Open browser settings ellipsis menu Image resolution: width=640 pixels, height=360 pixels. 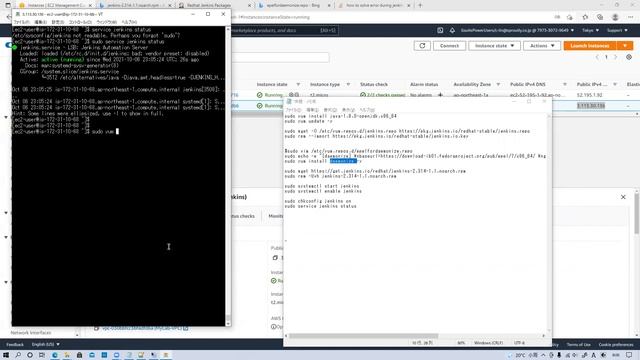click(631, 17)
